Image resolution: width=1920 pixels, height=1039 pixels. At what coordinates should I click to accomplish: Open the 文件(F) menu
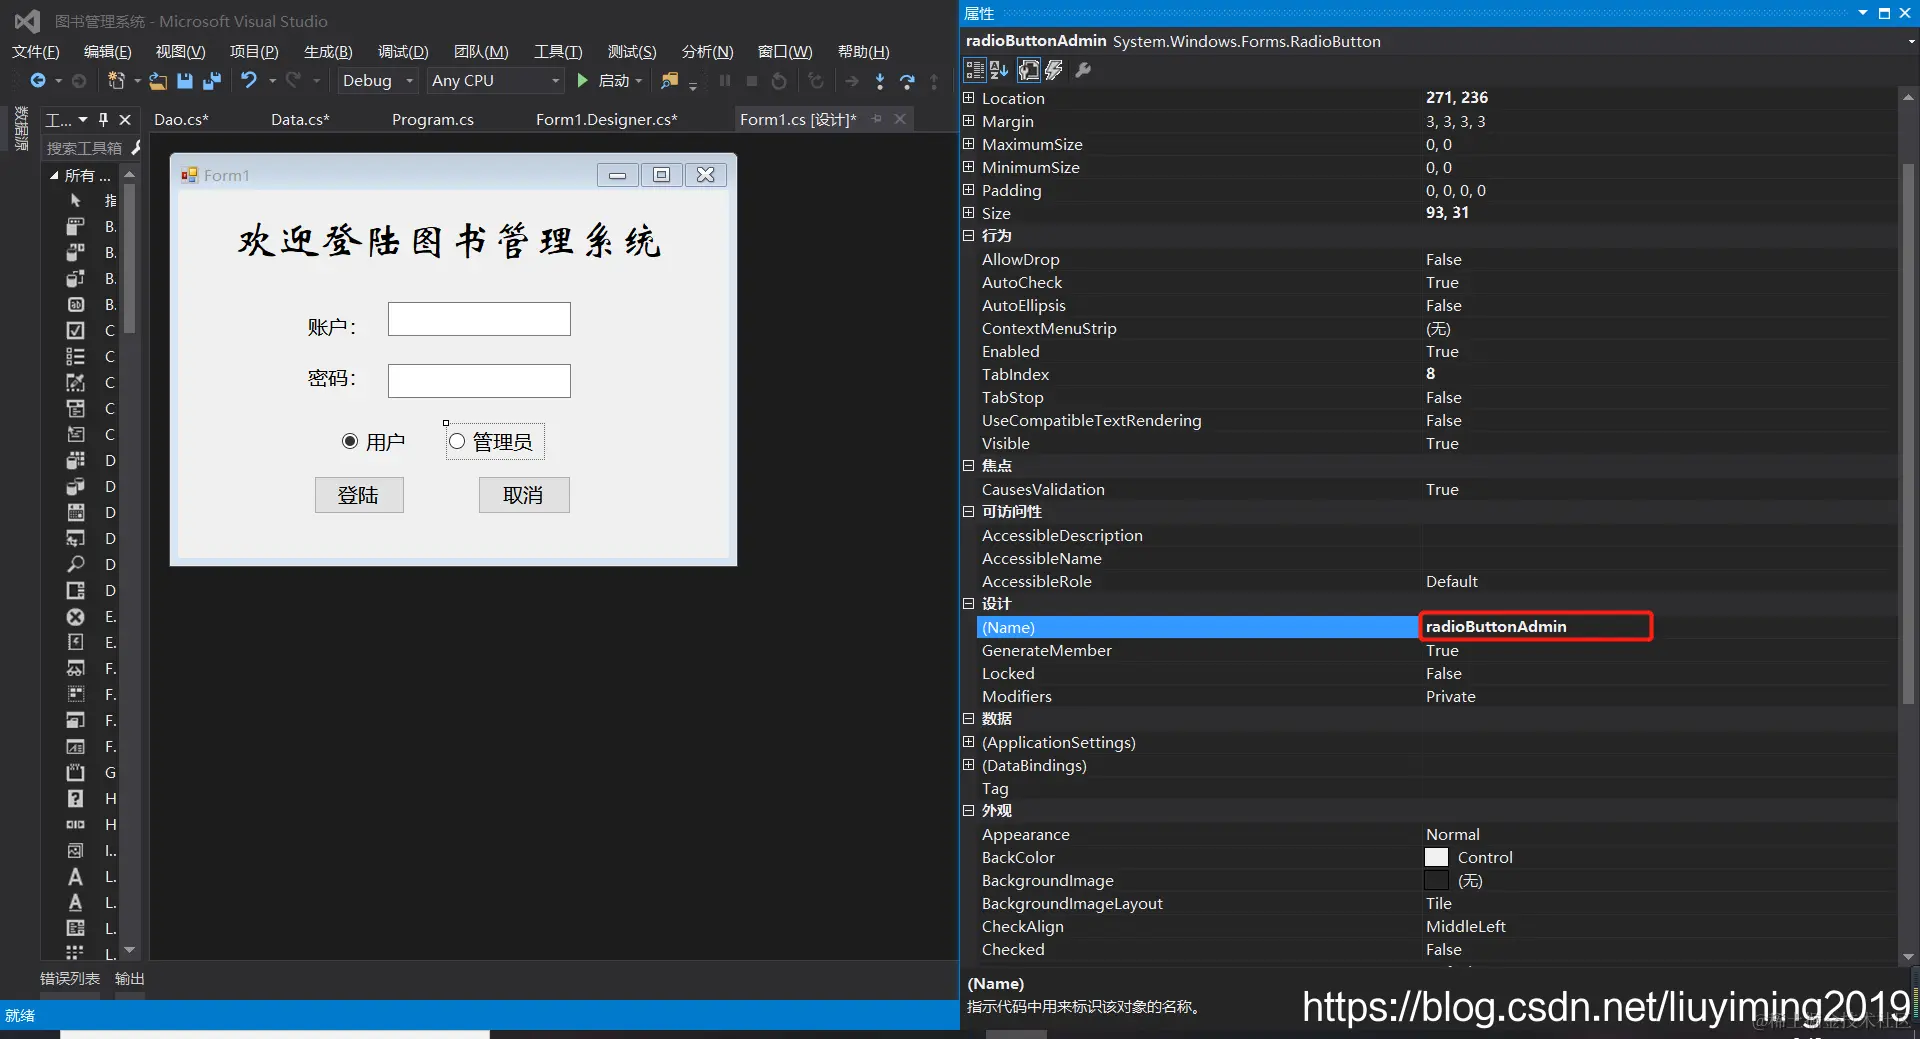point(35,52)
